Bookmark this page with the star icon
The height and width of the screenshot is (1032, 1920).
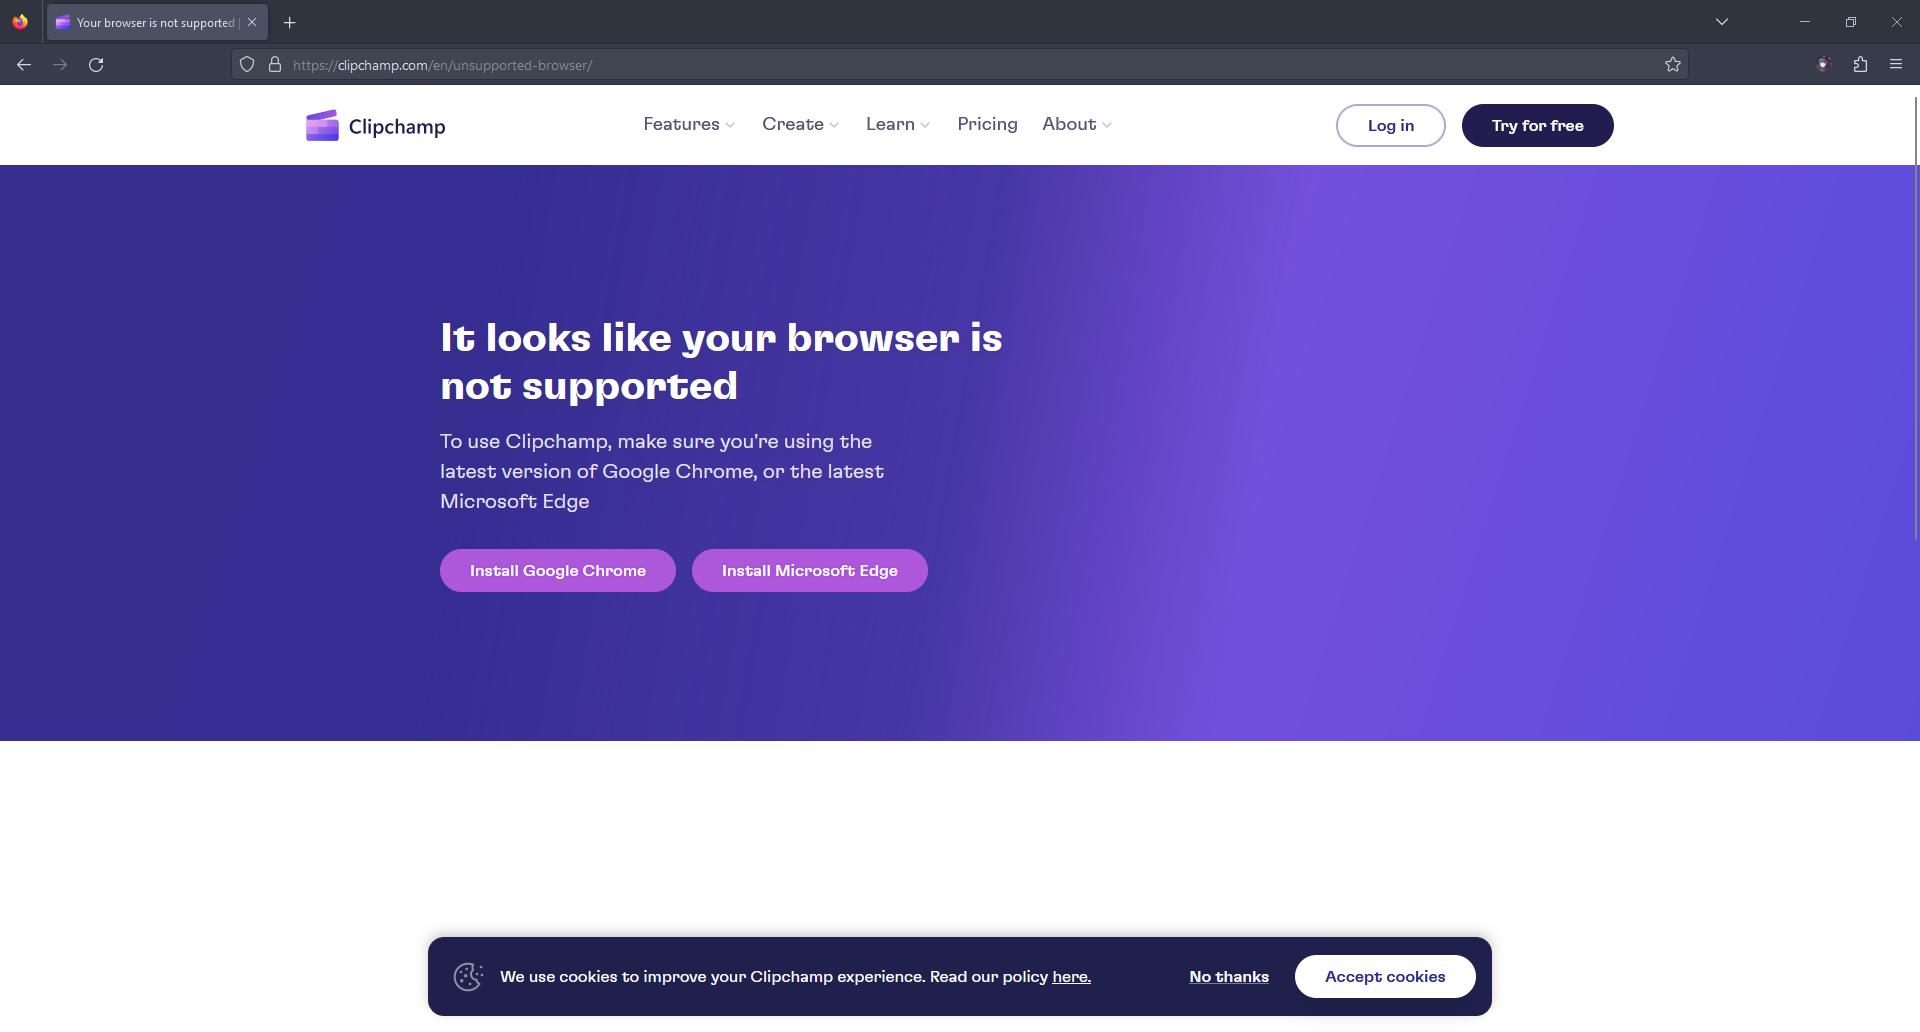point(1674,64)
